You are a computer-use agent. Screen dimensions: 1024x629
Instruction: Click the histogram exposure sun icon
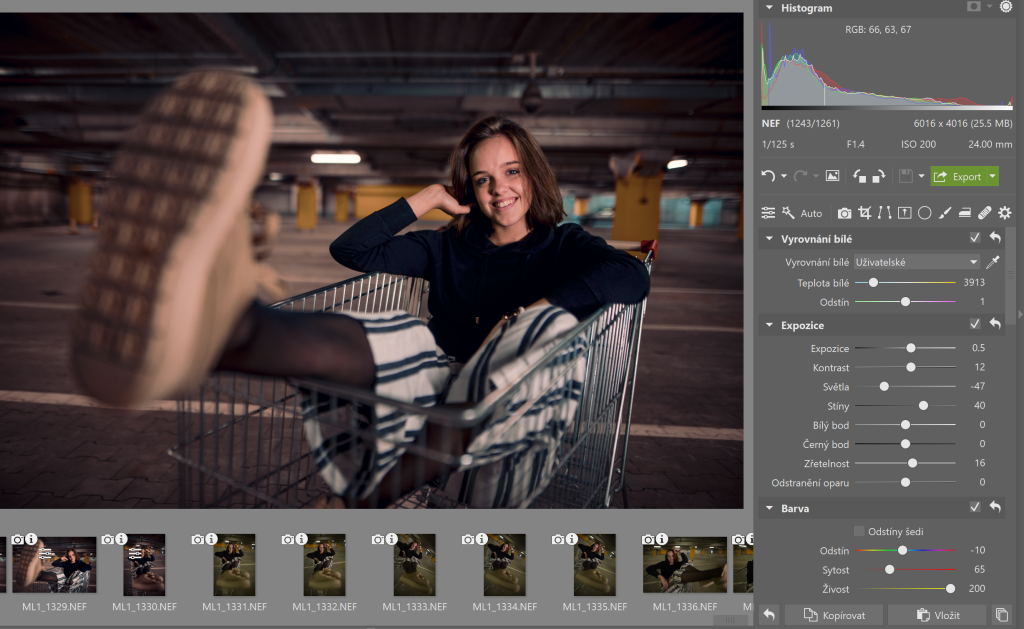tap(1006, 7)
